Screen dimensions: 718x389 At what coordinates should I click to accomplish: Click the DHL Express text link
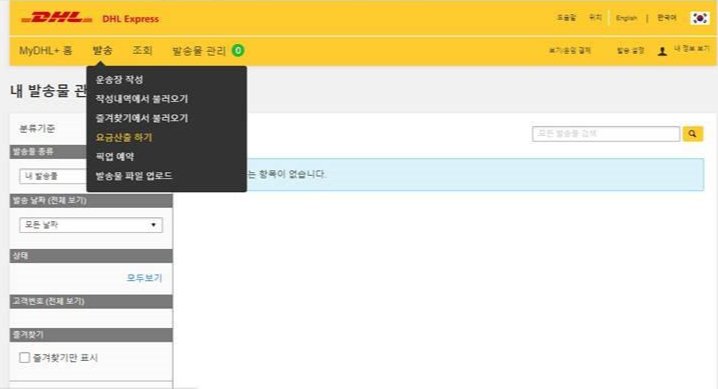click(131, 19)
